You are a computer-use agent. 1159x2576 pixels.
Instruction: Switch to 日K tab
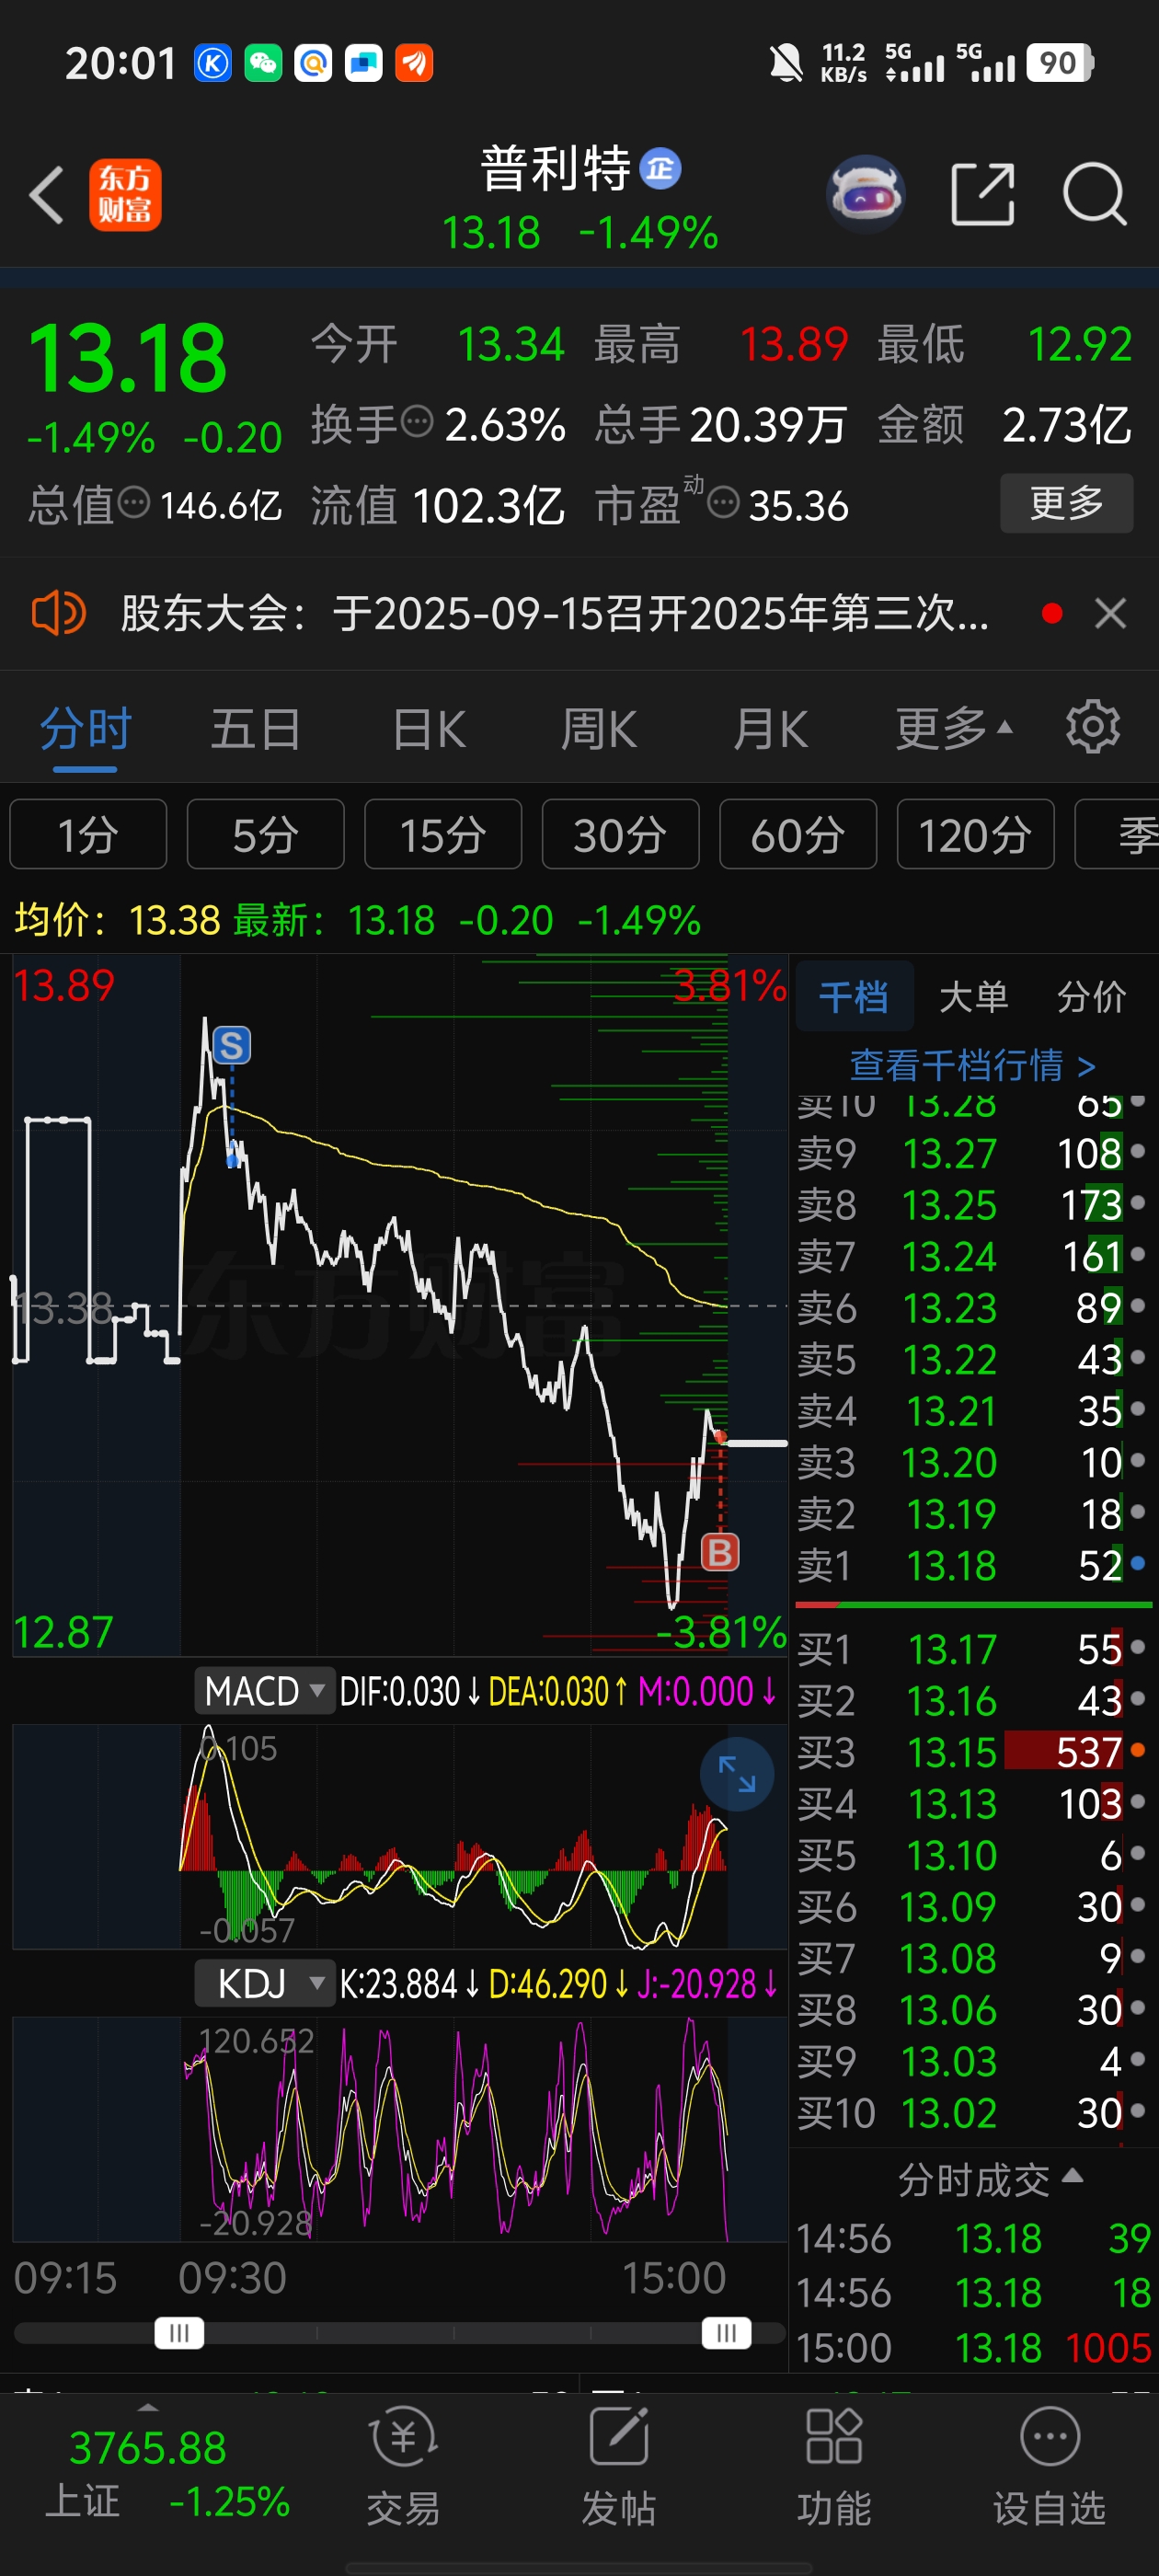click(x=429, y=728)
